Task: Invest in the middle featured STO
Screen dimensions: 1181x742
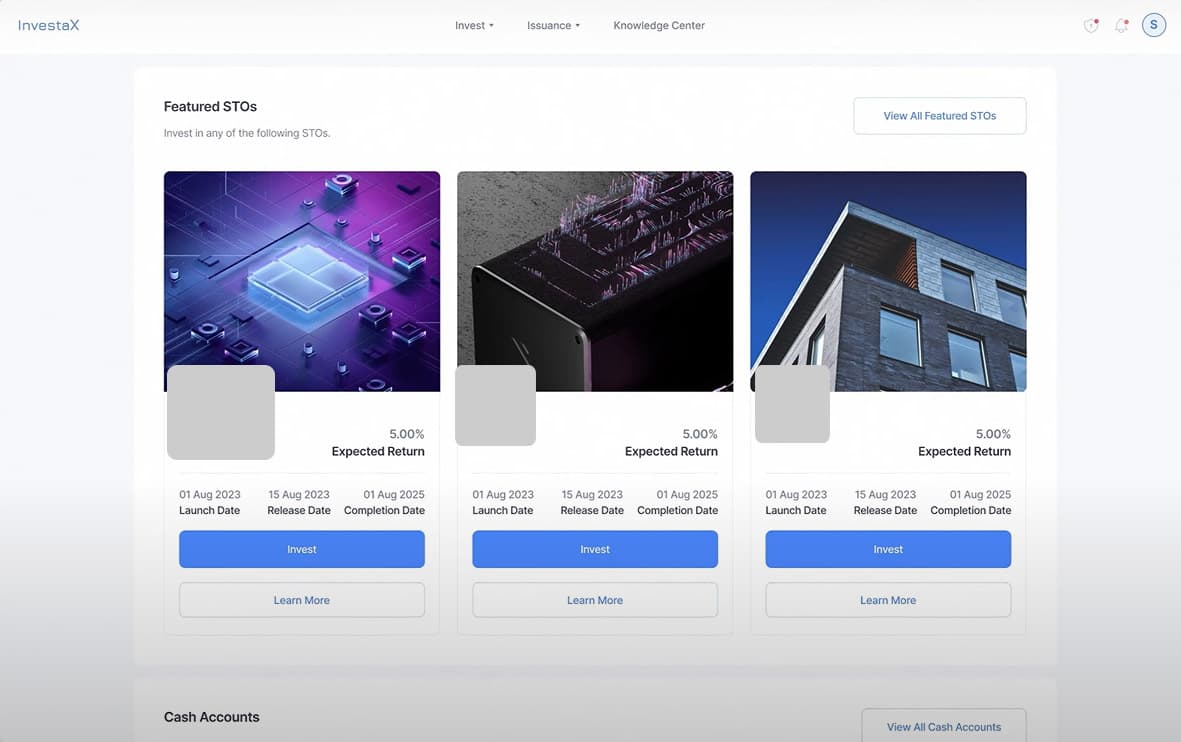Action: pos(595,549)
